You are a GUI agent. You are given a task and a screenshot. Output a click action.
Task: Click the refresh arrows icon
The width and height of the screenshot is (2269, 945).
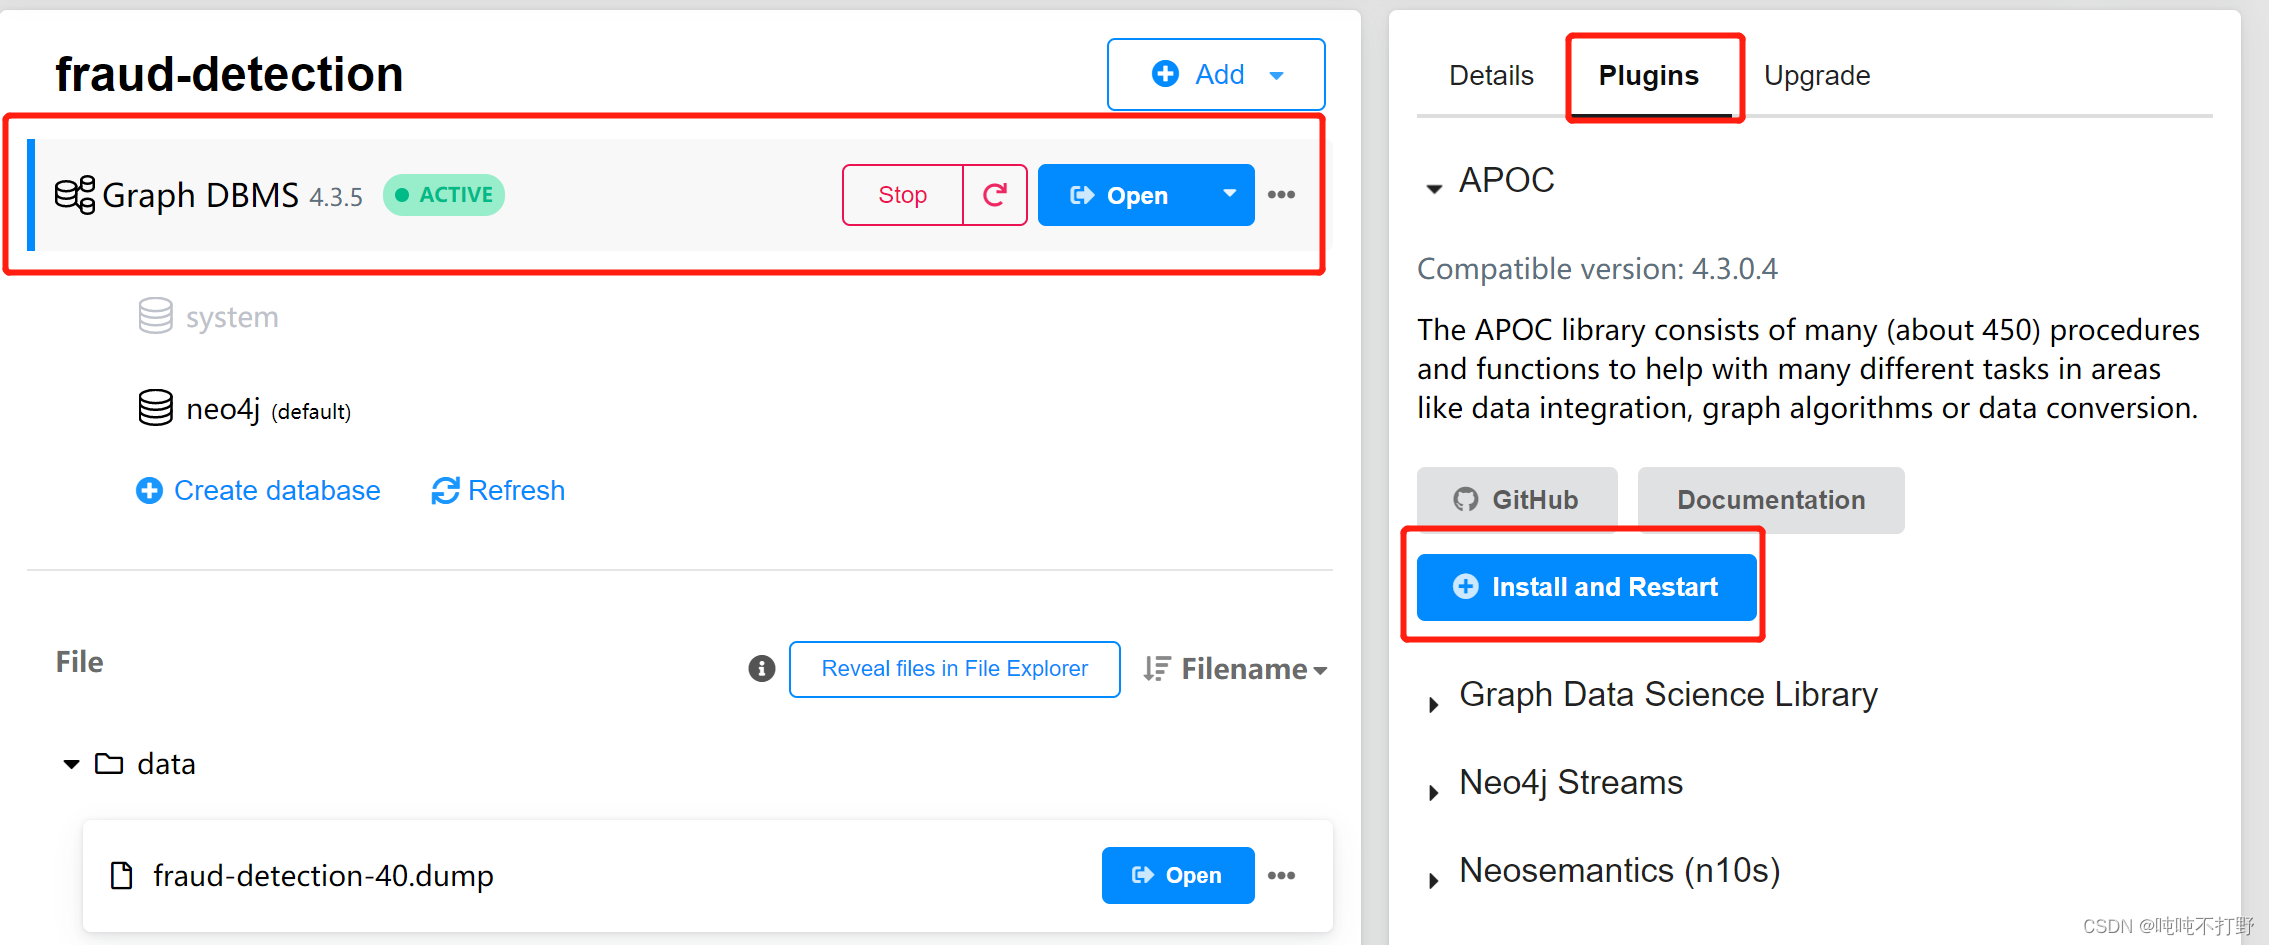[445, 491]
